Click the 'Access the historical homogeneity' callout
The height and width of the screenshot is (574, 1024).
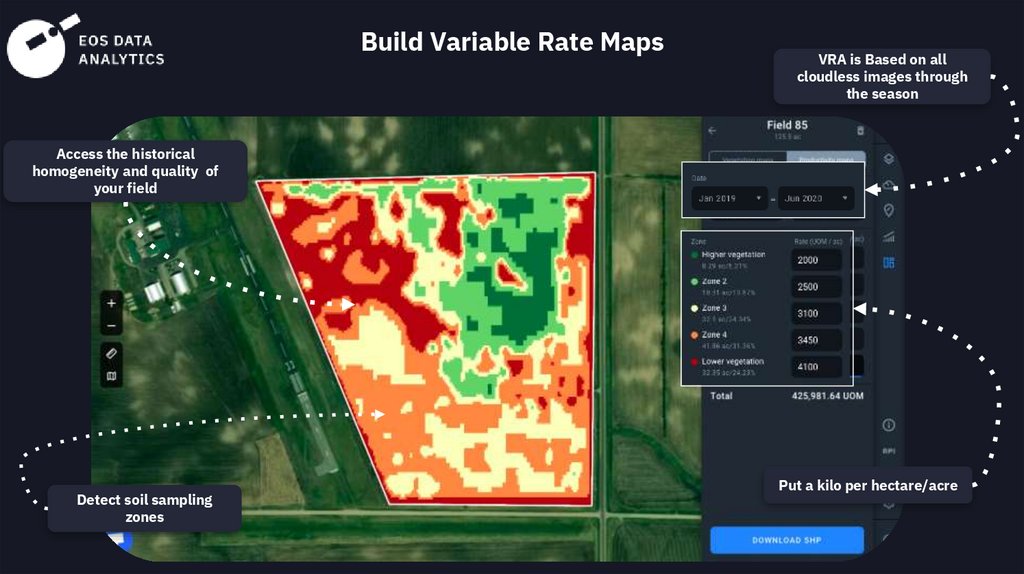click(x=125, y=171)
